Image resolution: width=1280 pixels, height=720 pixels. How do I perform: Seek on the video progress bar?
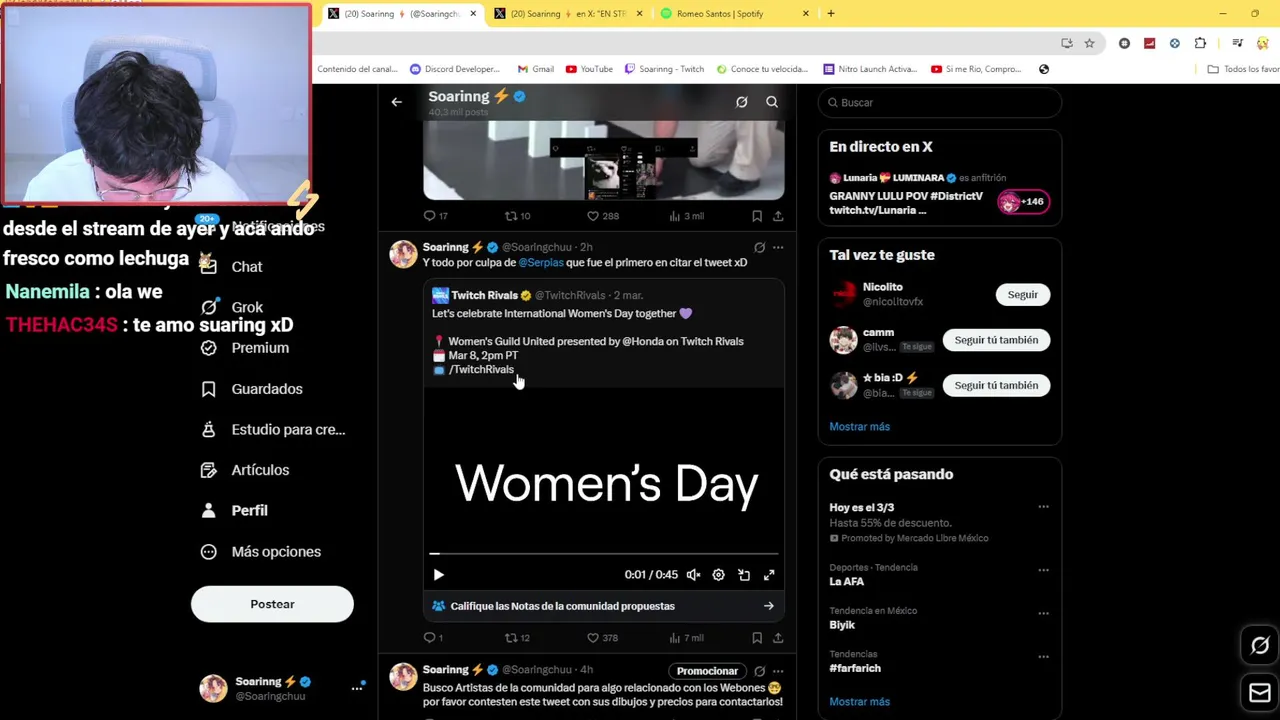point(604,553)
